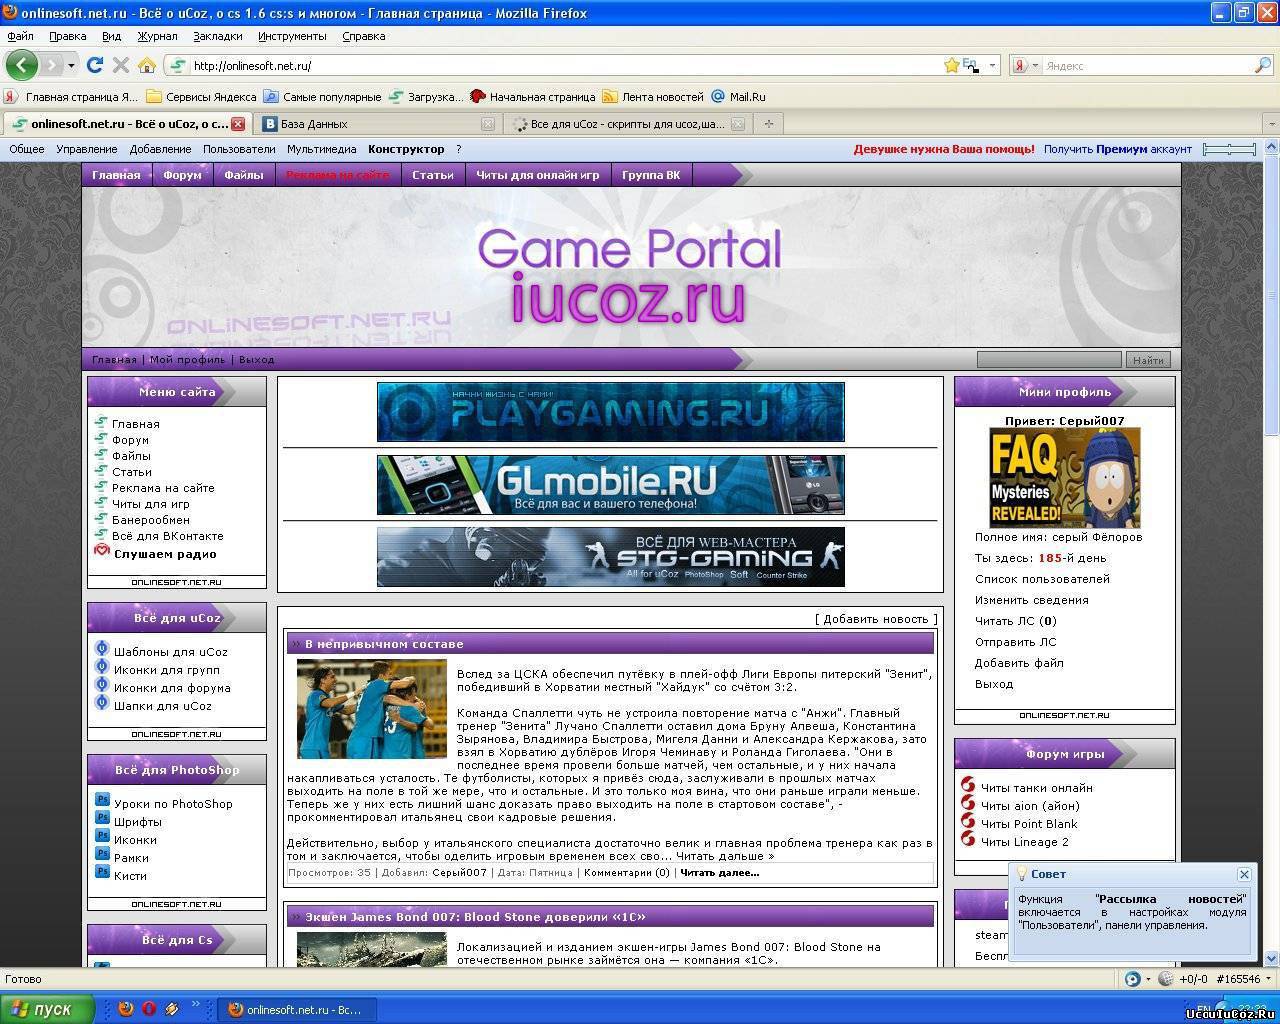Click the Добавить новость link
Screen dimensions: 1280x1024
[877, 619]
